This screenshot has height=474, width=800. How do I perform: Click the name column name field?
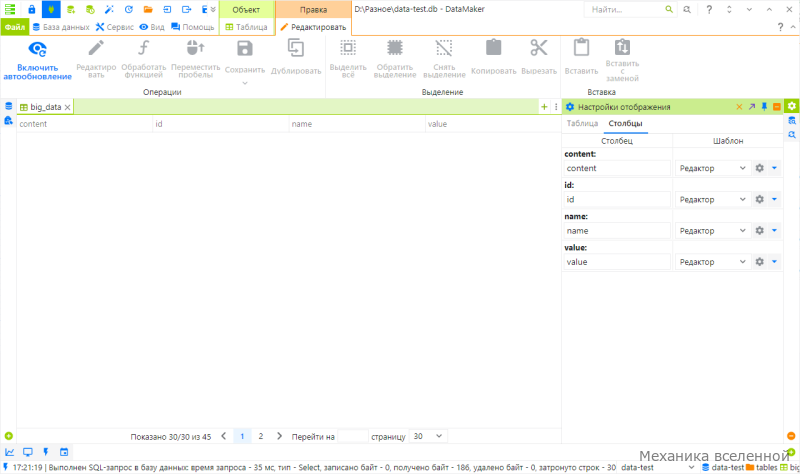tap(617, 231)
